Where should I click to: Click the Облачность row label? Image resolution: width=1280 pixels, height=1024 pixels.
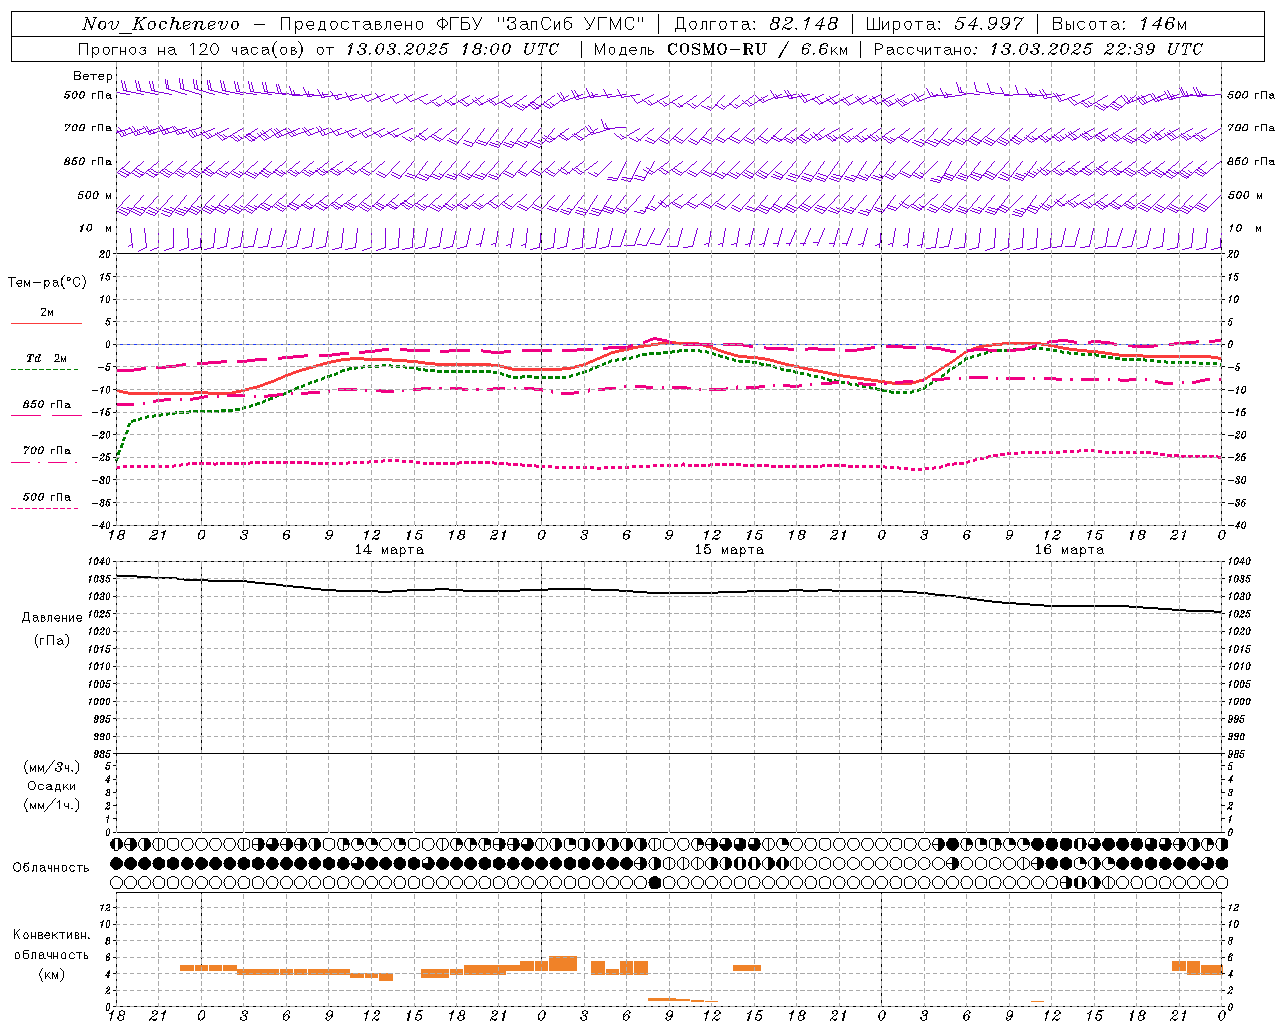[50, 867]
